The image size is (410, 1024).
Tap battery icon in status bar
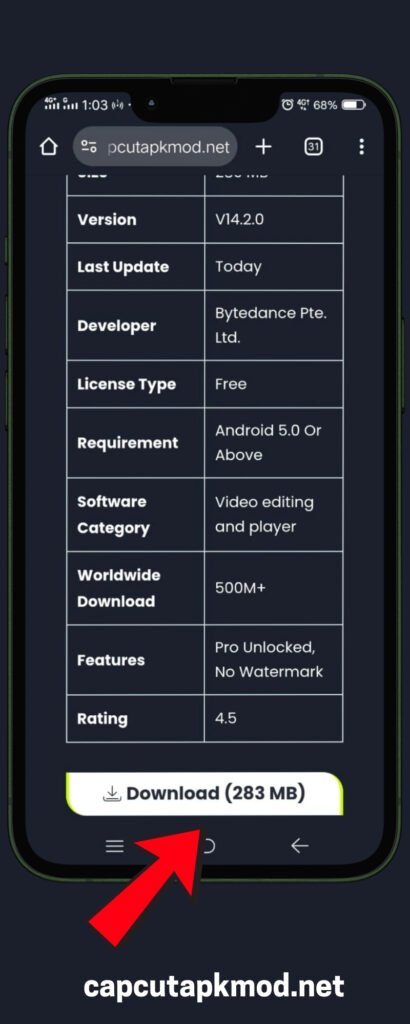(353, 104)
